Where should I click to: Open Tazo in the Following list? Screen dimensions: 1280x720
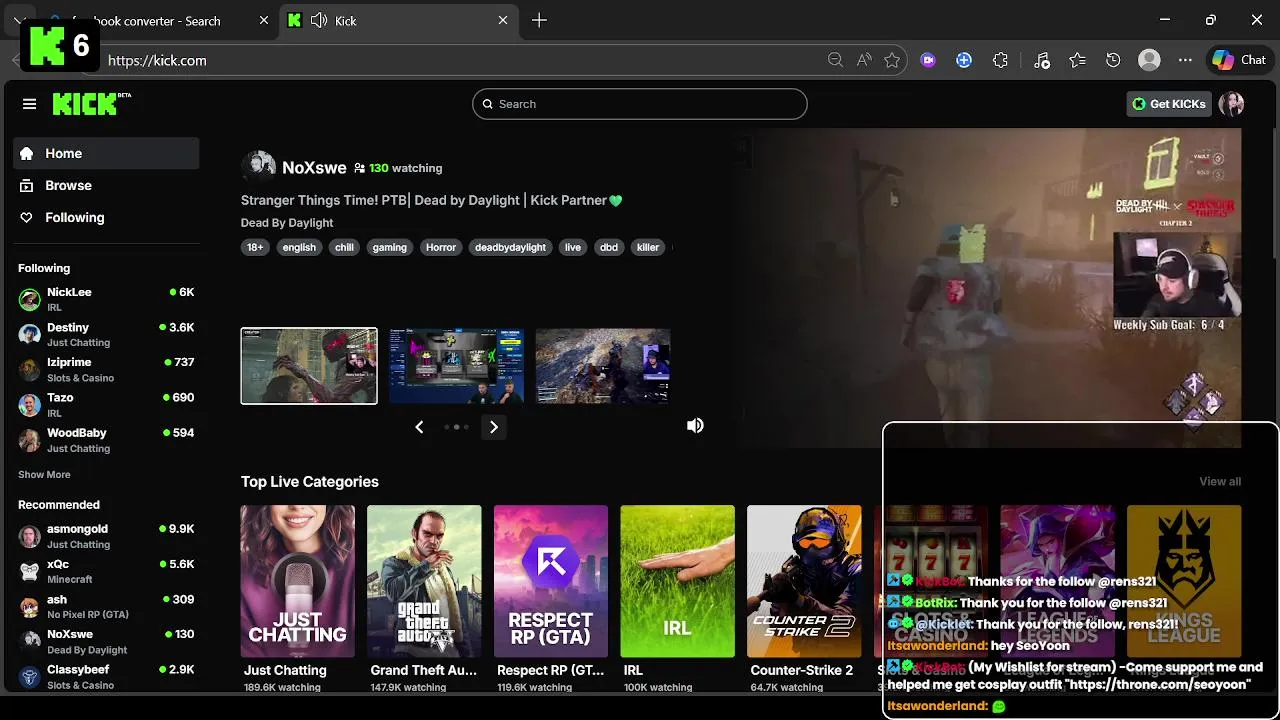coord(106,405)
